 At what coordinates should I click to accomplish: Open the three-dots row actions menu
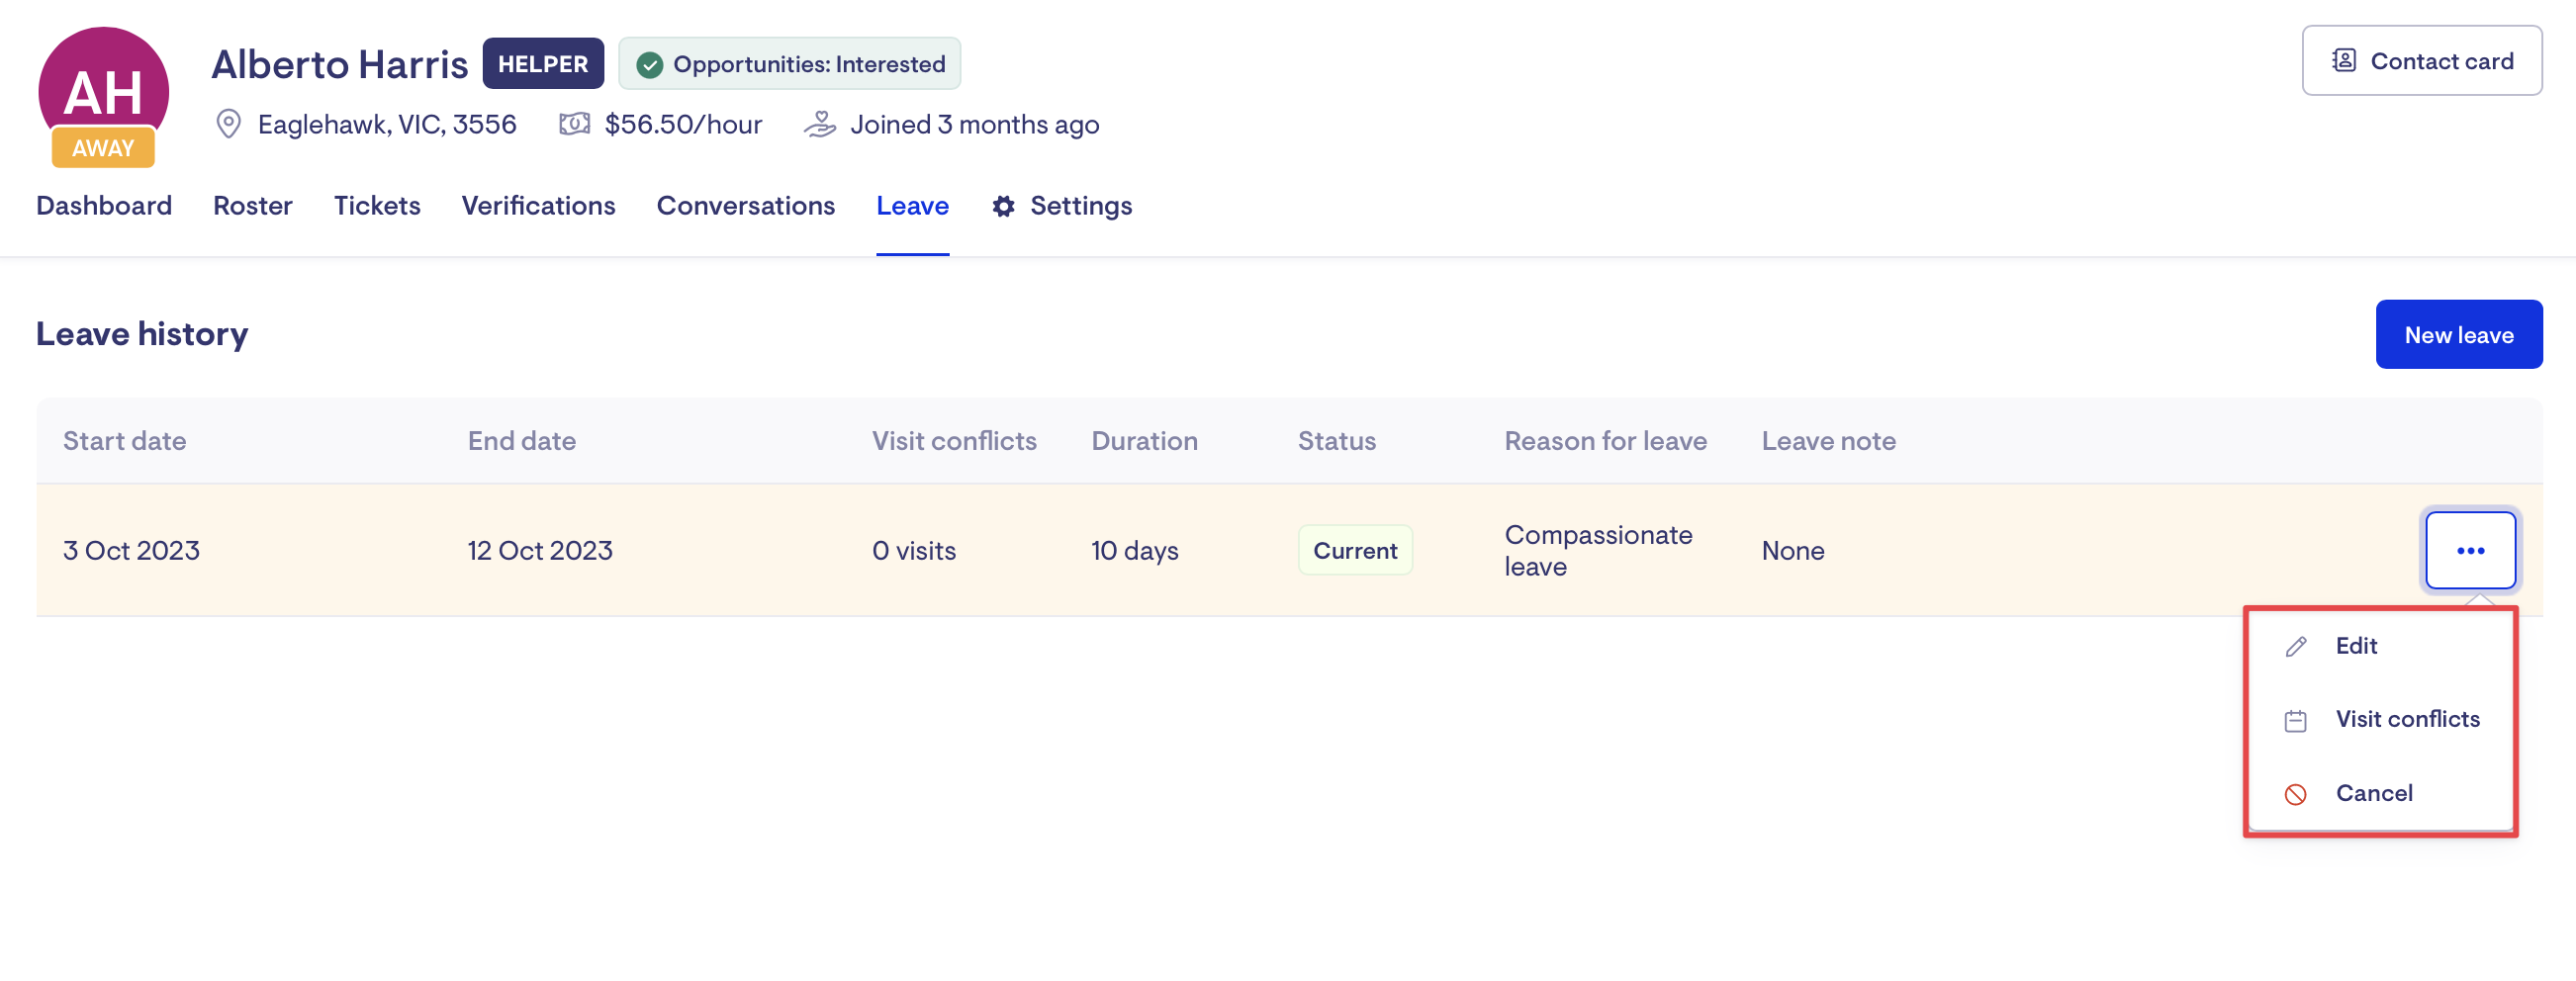click(x=2470, y=550)
